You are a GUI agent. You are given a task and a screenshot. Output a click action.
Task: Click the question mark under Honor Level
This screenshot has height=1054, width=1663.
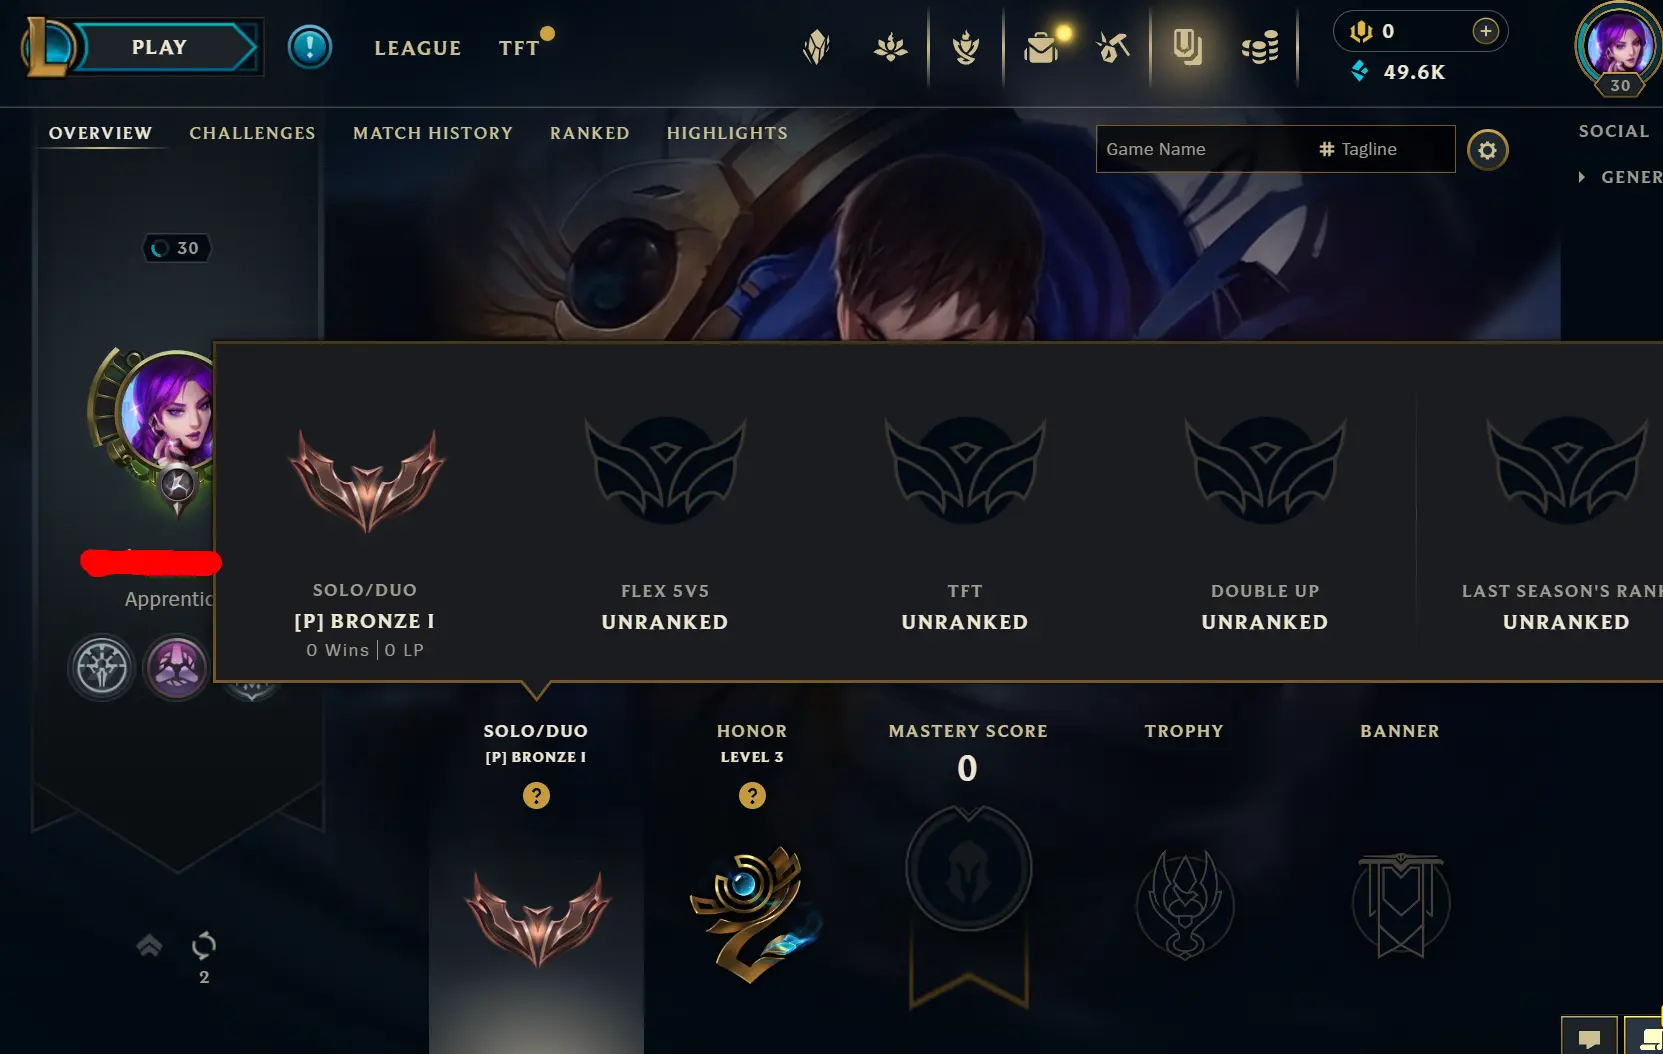click(752, 795)
